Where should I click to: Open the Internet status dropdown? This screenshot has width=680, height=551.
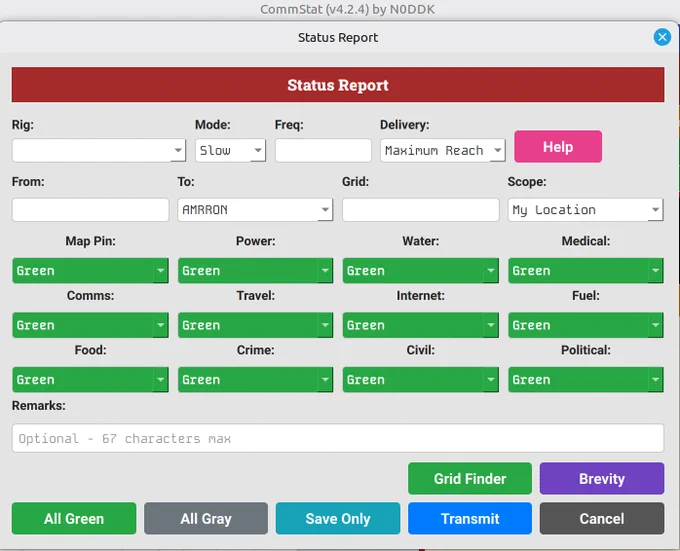pos(421,325)
